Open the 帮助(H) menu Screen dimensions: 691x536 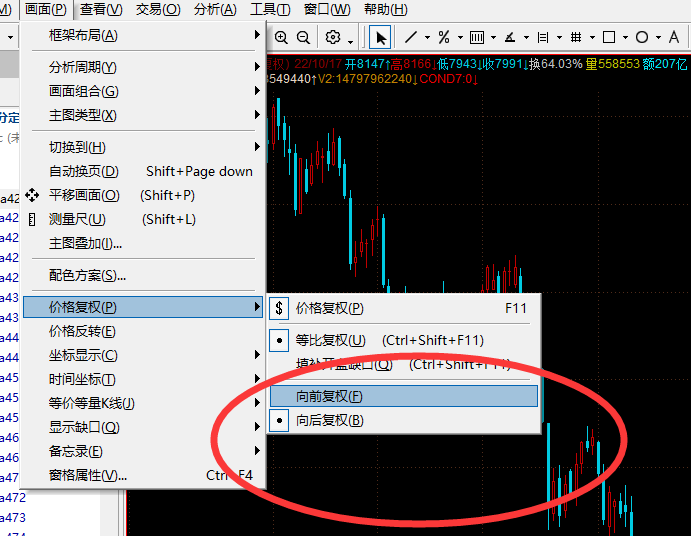386,9
